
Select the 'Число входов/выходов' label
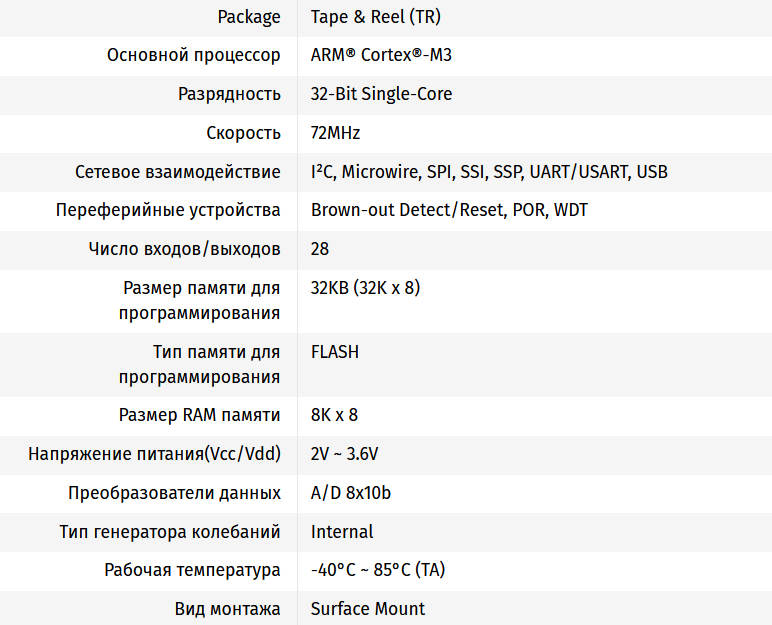pos(184,249)
